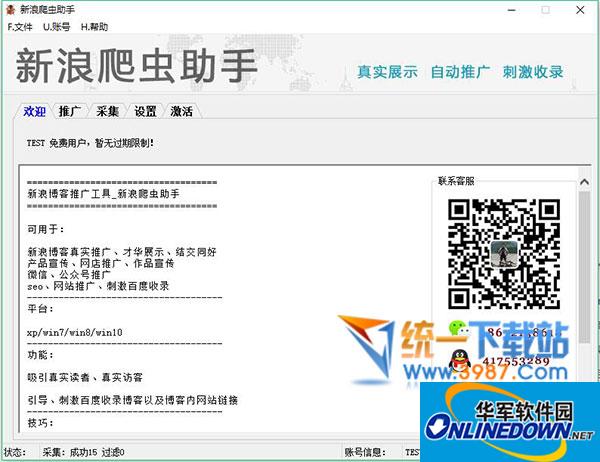Click the 自动推广 banner text
Viewport: 600px width, 462px height.
460,72
